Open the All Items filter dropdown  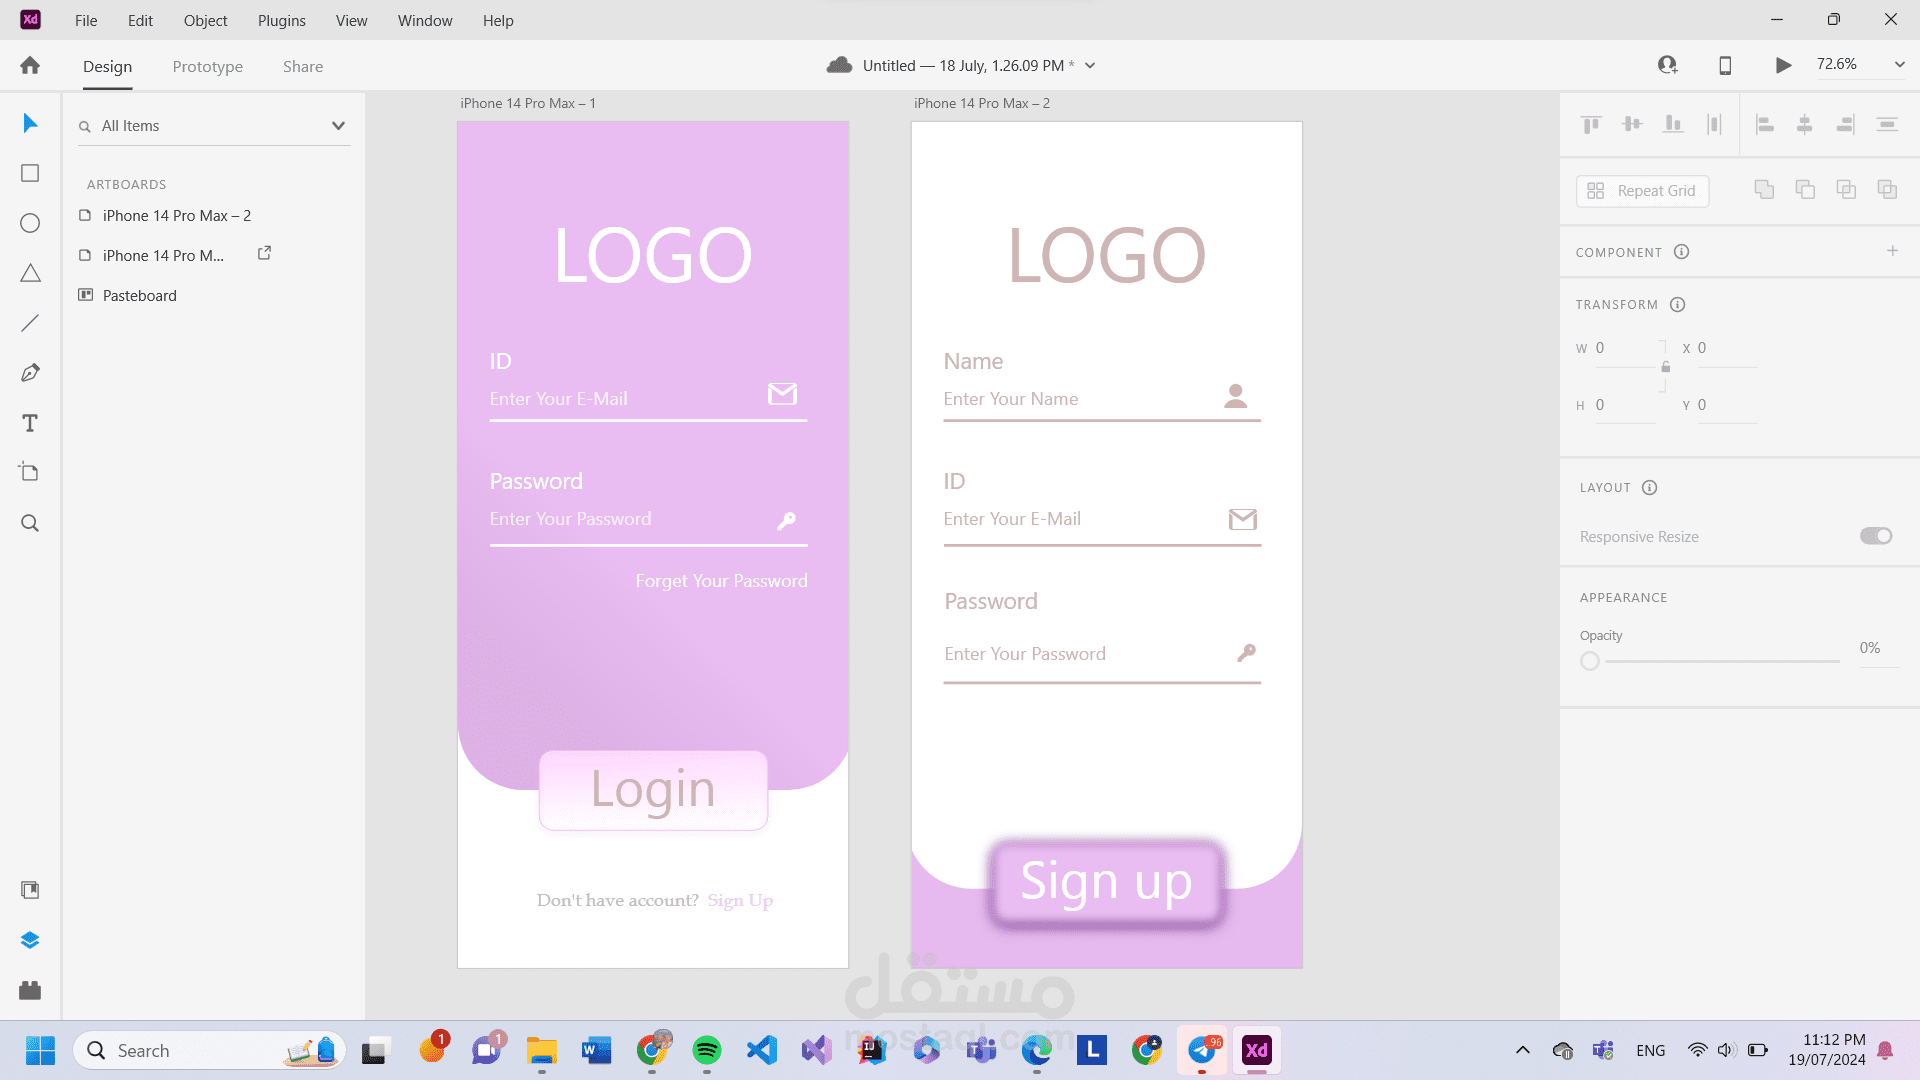pos(338,125)
